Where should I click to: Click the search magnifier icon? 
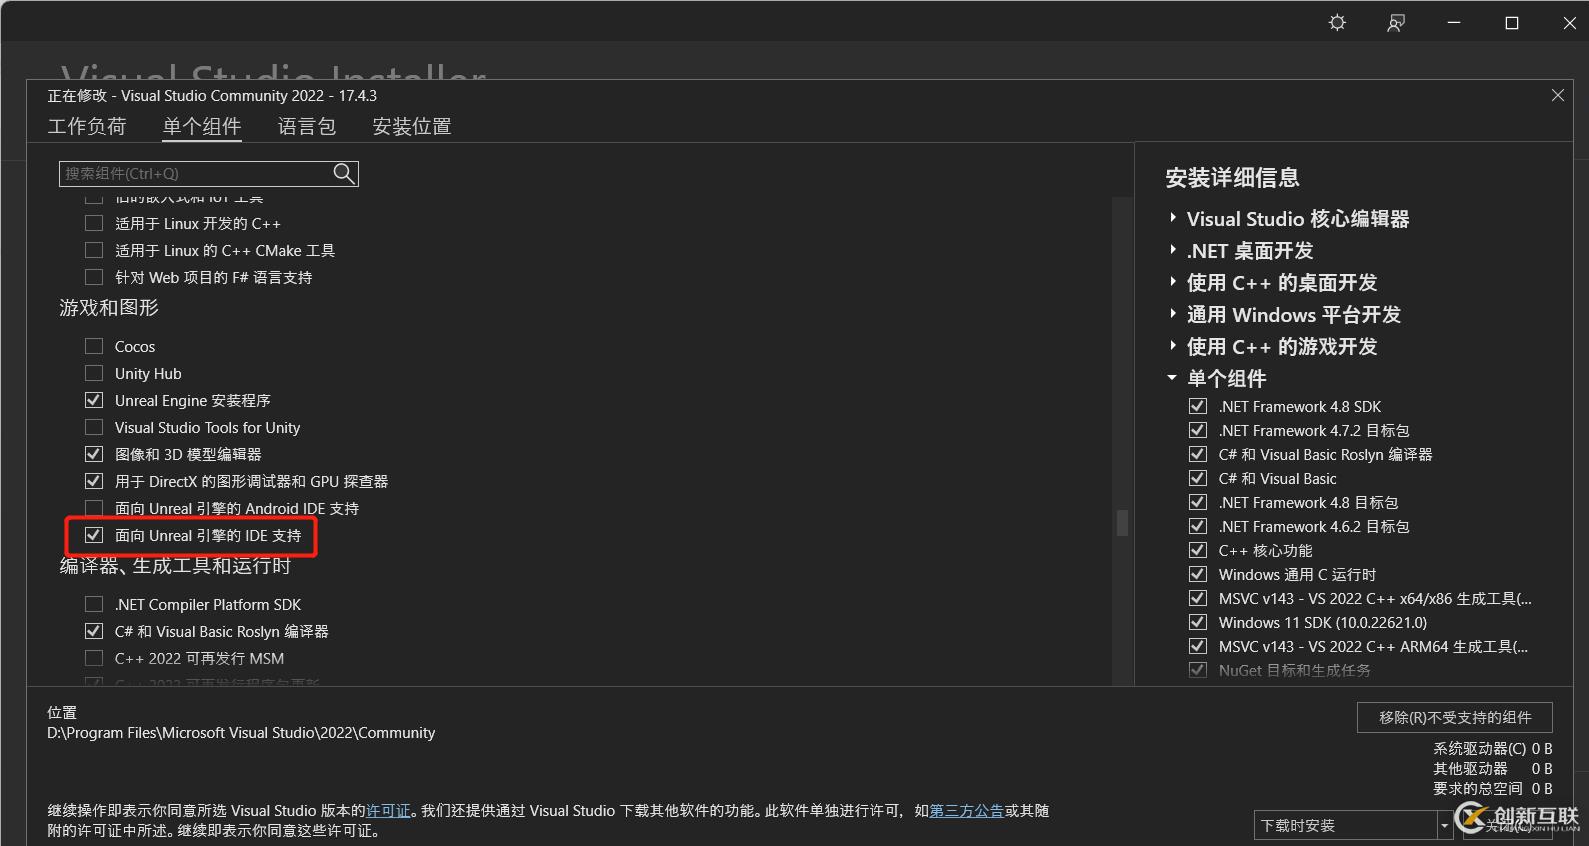click(343, 174)
